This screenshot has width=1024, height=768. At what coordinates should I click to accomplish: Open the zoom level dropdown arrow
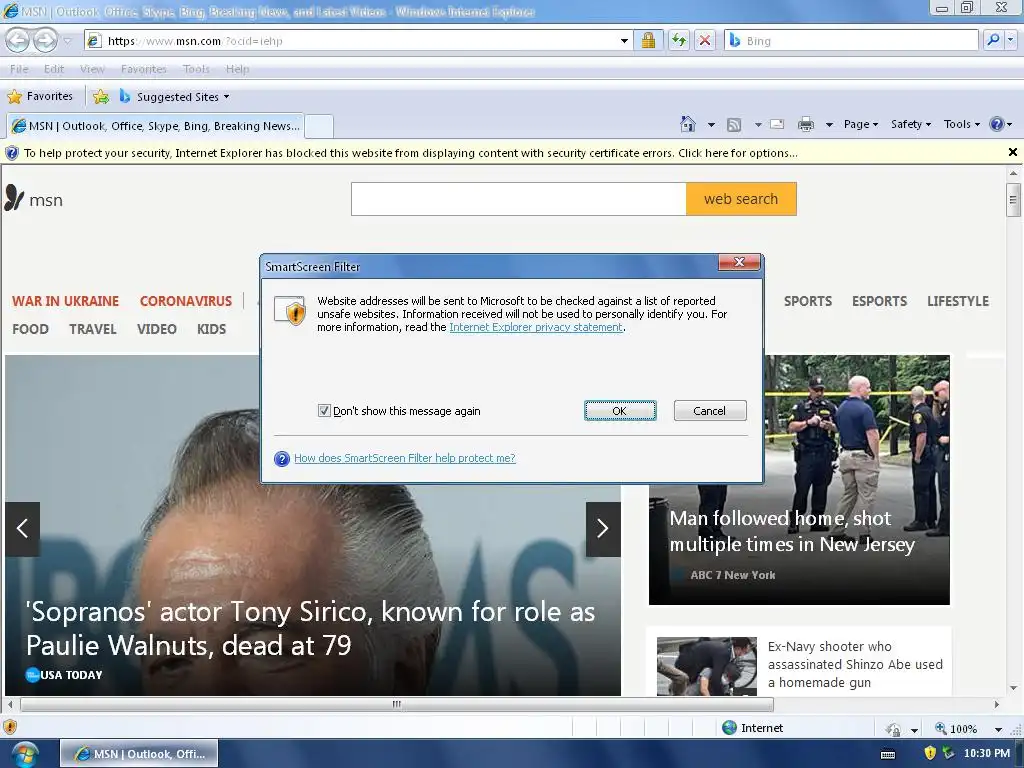[x=998, y=729]
